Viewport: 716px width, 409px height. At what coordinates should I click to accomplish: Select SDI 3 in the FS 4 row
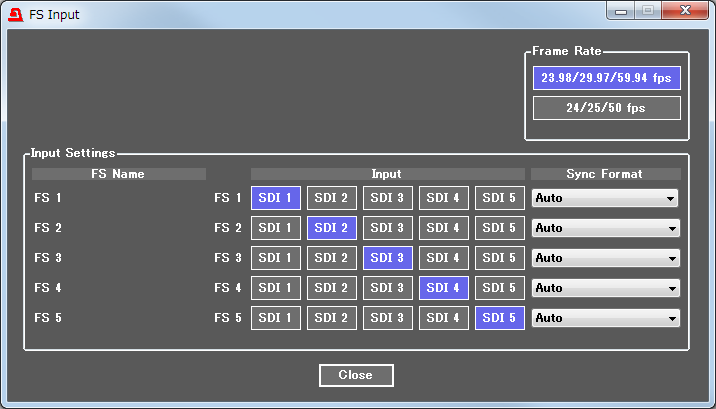(387, 288)
